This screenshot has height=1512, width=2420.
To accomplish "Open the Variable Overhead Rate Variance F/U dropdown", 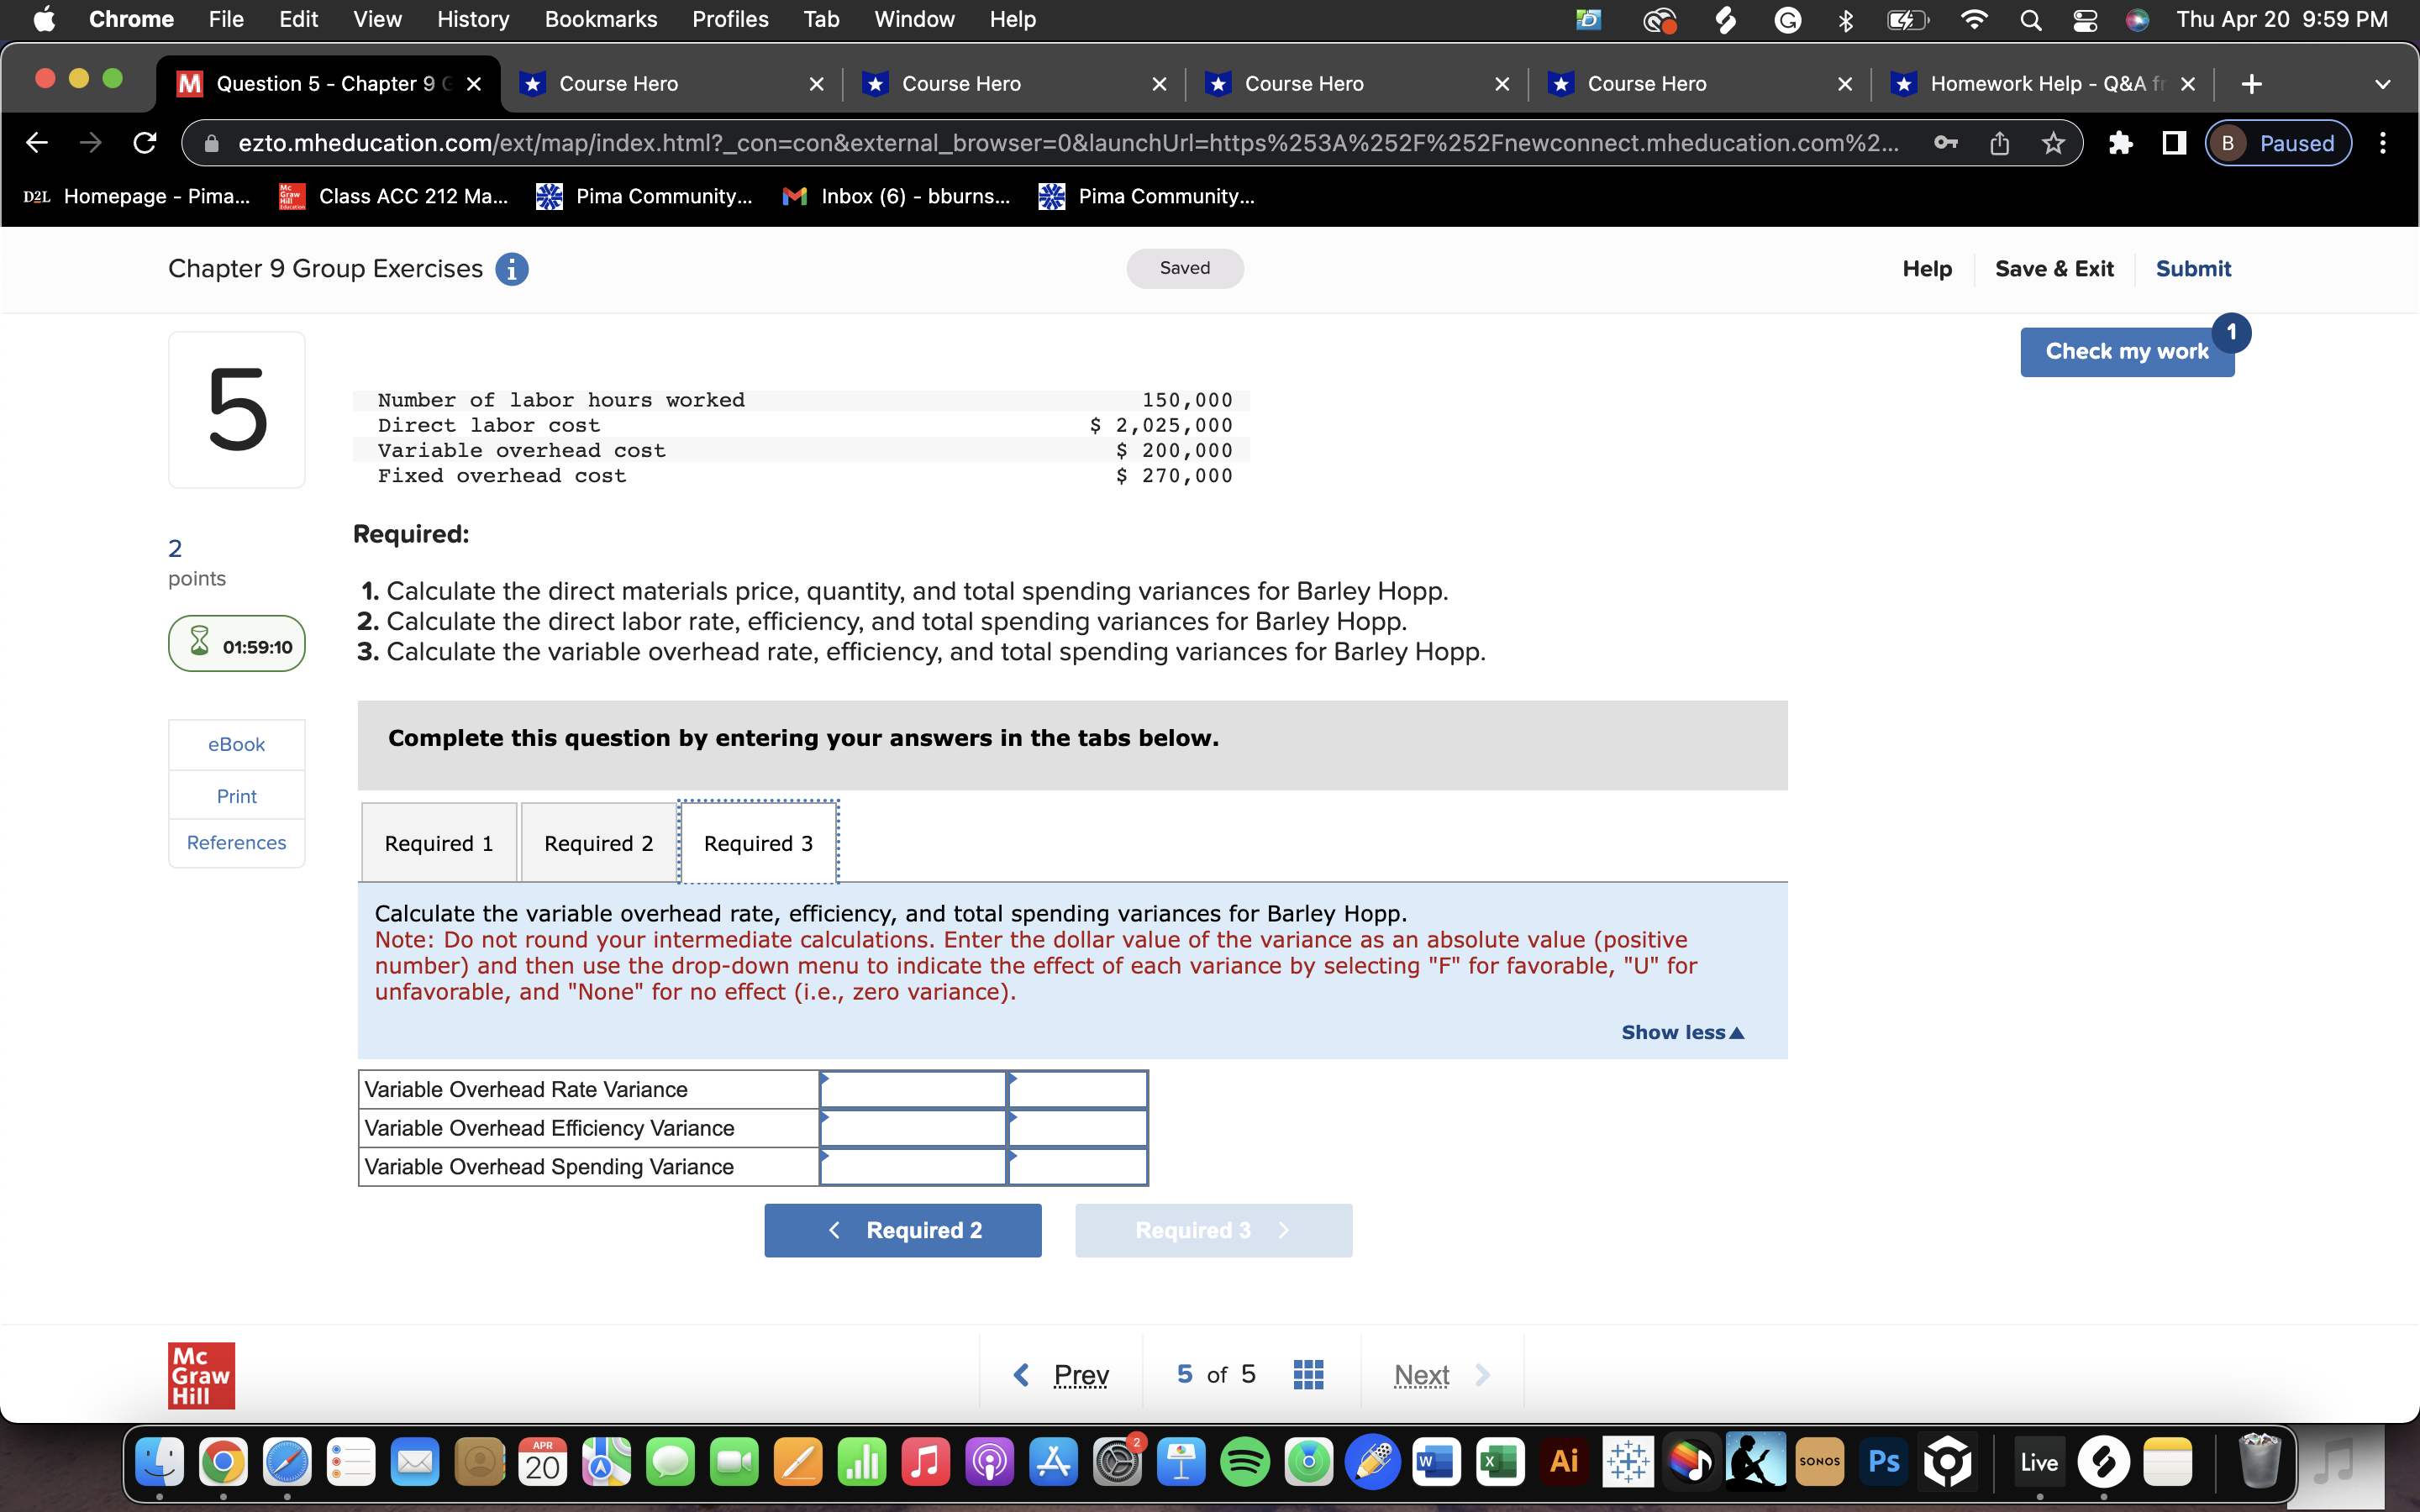I will click(x=1077, y=1089).
